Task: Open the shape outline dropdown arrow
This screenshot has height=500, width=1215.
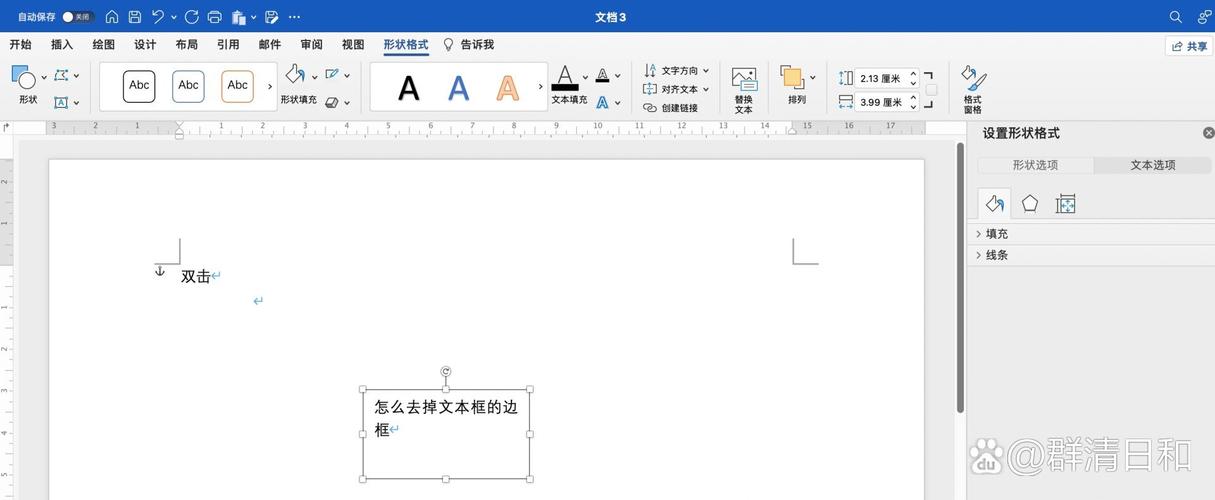Action: point(347,76)
